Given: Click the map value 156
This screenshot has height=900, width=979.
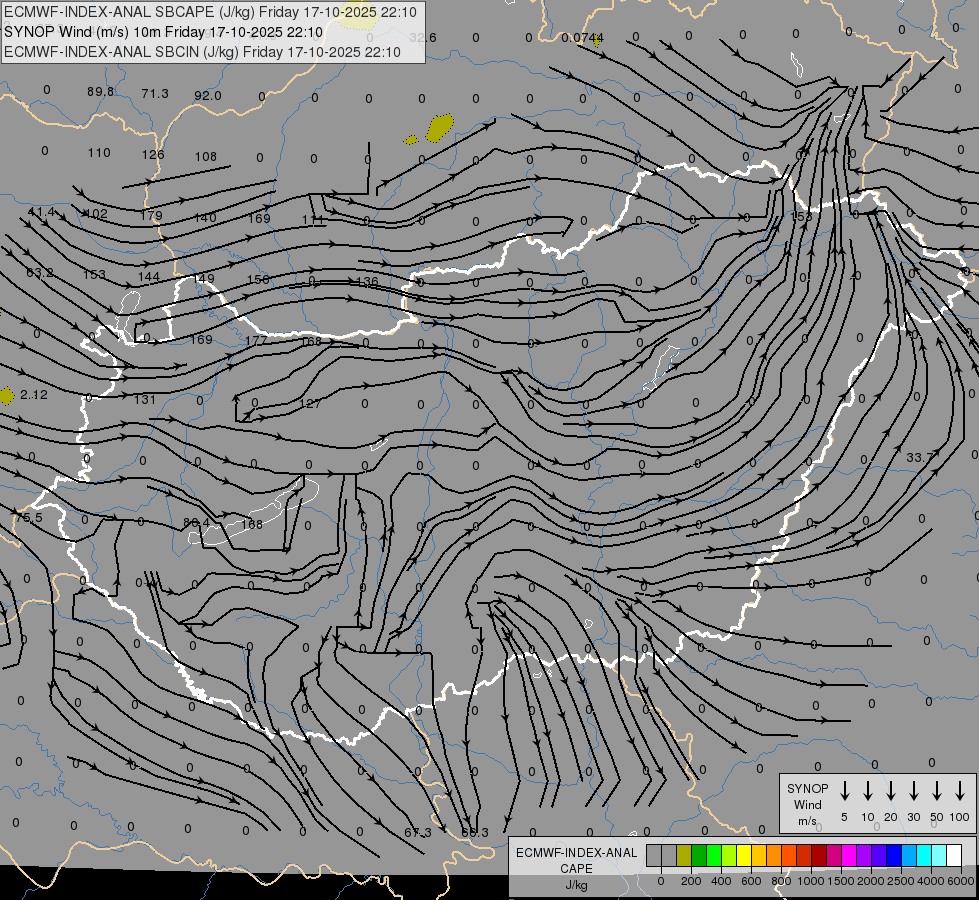Looking at the screenshot, I should point(258,279).
